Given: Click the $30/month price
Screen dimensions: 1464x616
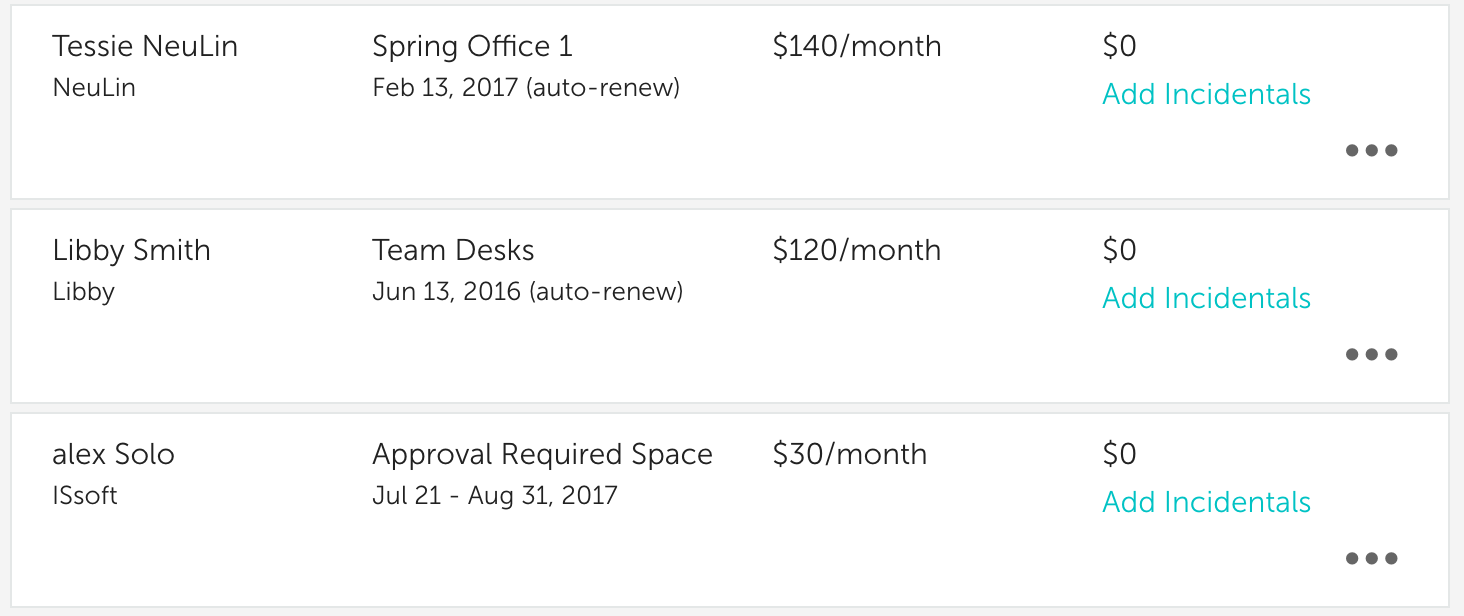Looking at the screenshot, I should click(849, 454).
